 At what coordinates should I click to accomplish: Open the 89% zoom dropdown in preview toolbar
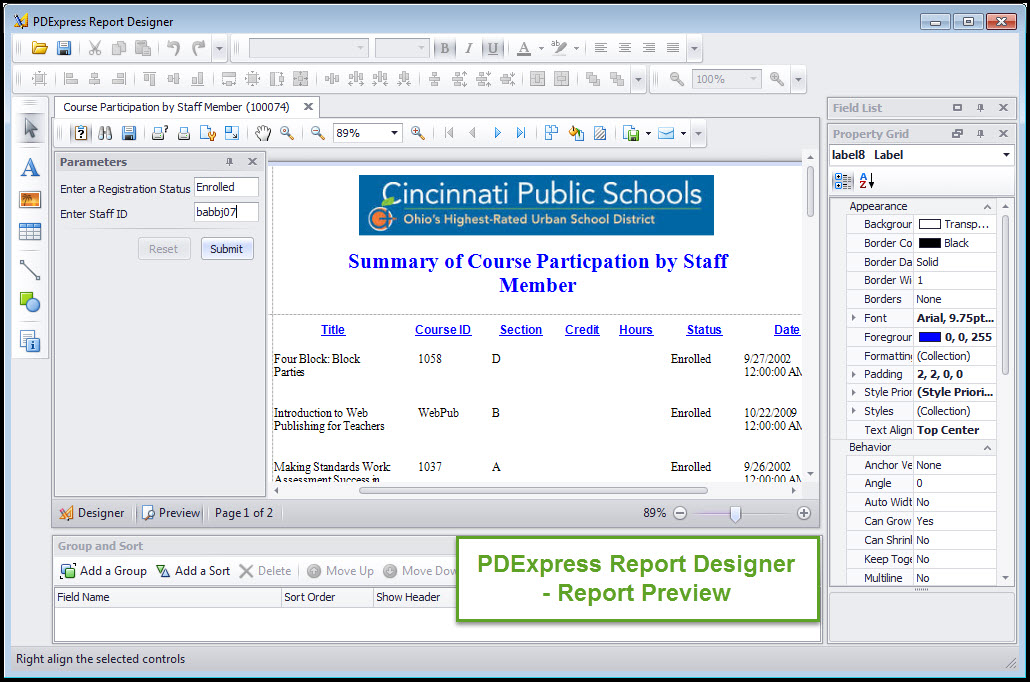click(394, 133)
